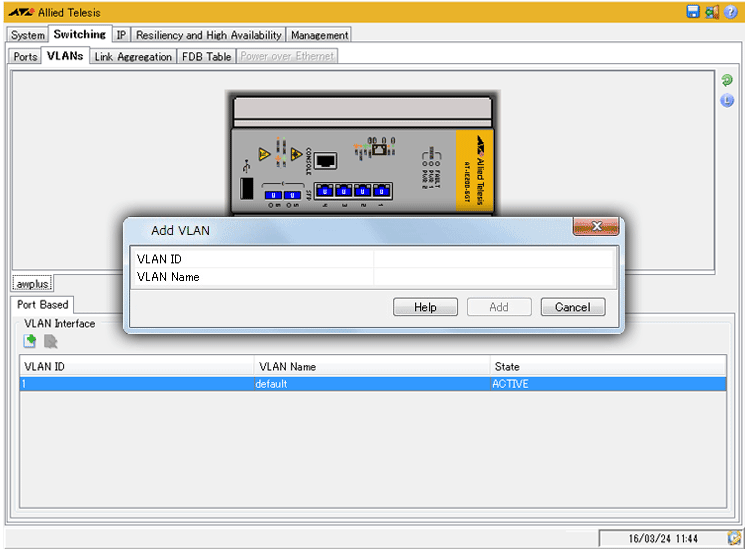Click the save configuration floppy icon
This screenshot has width=747, height=551.
(693, 12)
